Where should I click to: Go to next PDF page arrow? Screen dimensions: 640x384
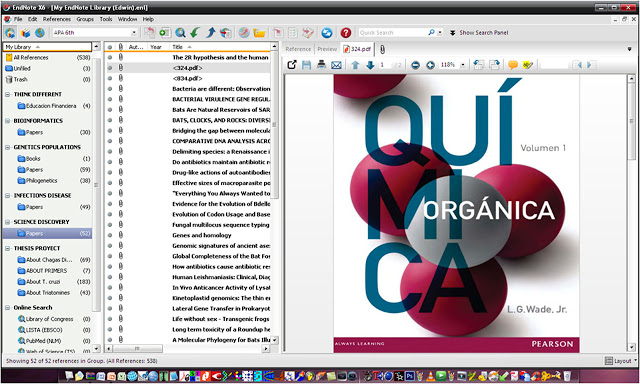[x=370, y=65]
